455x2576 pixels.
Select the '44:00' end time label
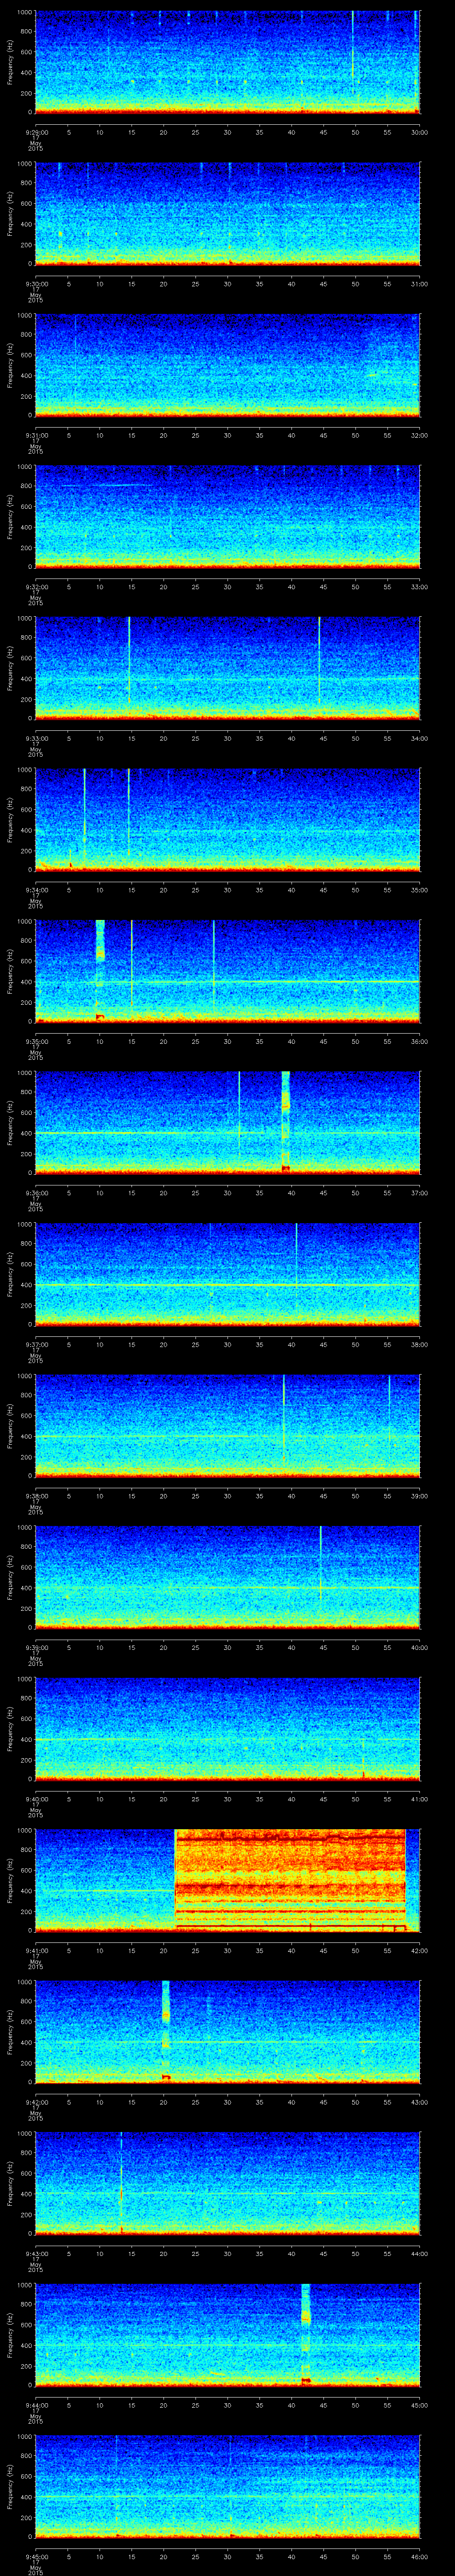coord(420,2253)
